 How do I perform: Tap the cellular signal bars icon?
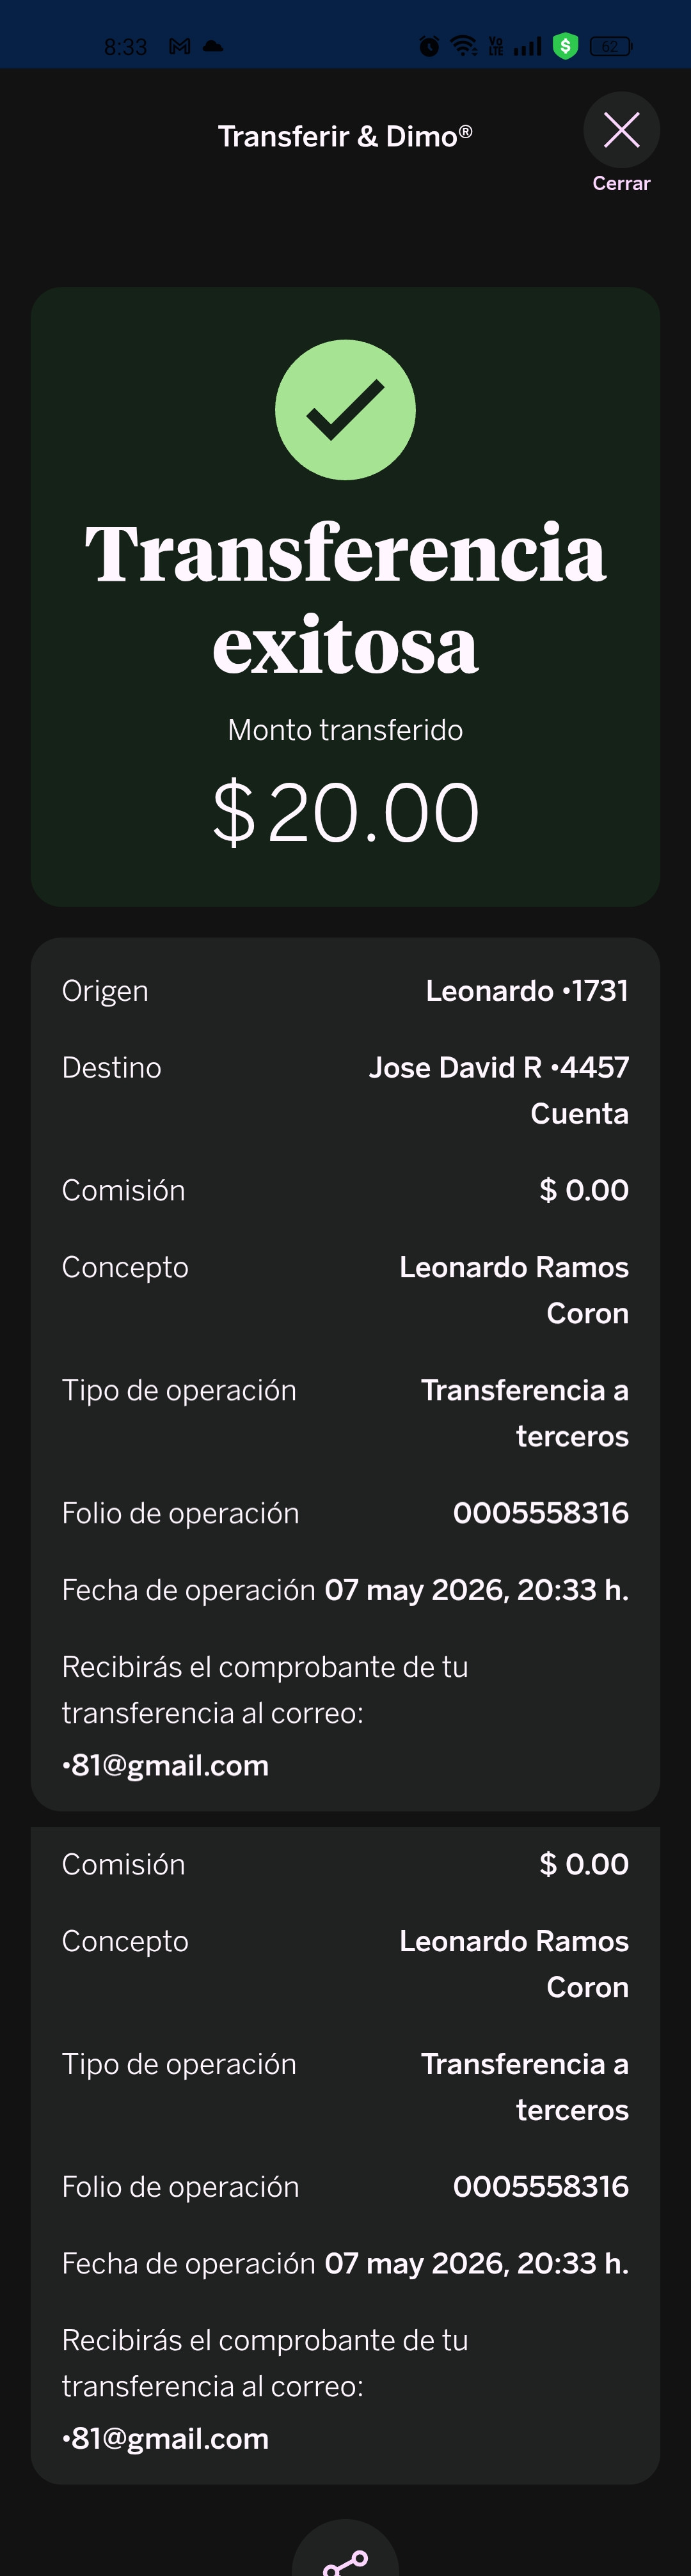coord(527,46)
